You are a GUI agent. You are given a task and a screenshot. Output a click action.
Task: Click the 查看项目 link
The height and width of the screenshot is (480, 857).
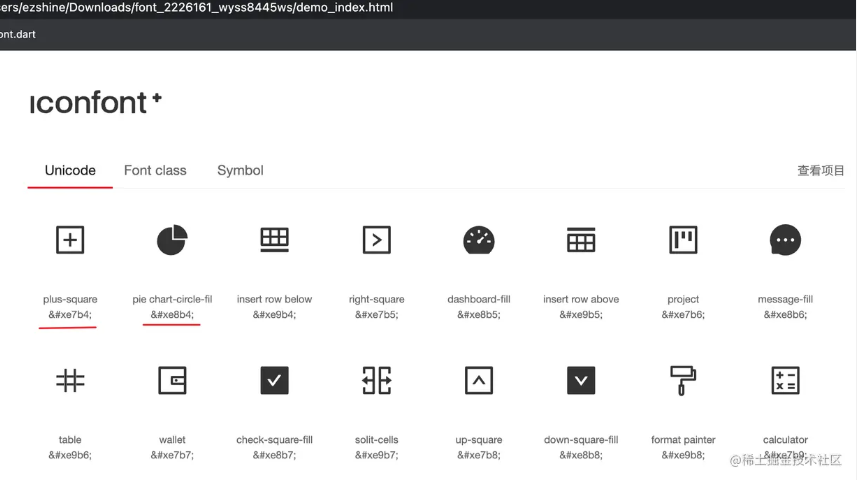(x=820, y=171)
